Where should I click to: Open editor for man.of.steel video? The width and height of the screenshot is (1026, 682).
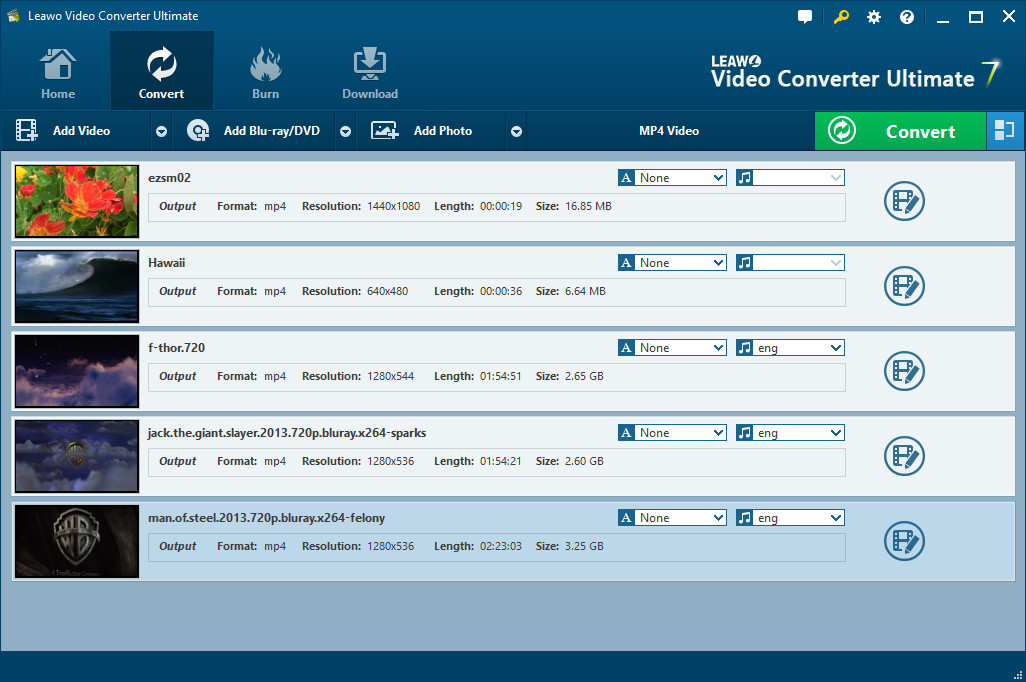[904, 541]
